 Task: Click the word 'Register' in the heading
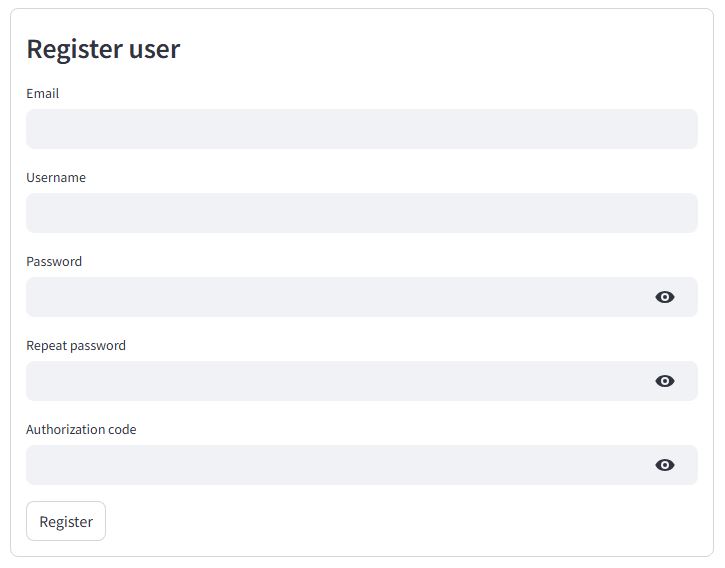75,49
